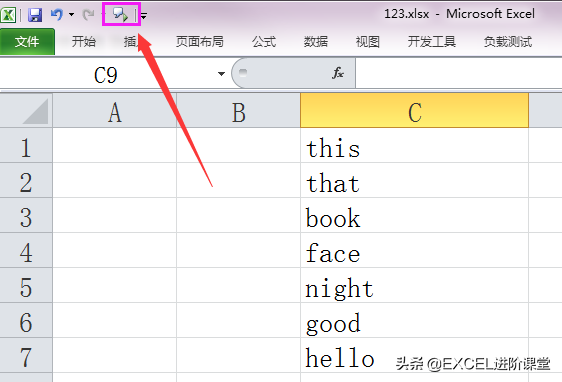Select the cell containing 'this'
This screenshot has height=382, width=562.
415,145
